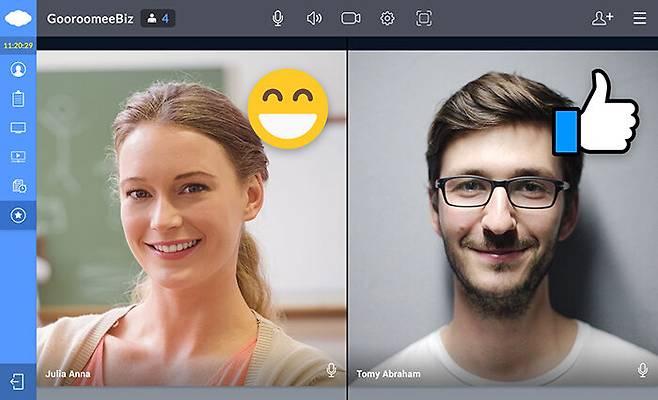The width and height of the screenshot is (658, 400).
Task: Open the hamburger menu
Action: pos(639,18)
